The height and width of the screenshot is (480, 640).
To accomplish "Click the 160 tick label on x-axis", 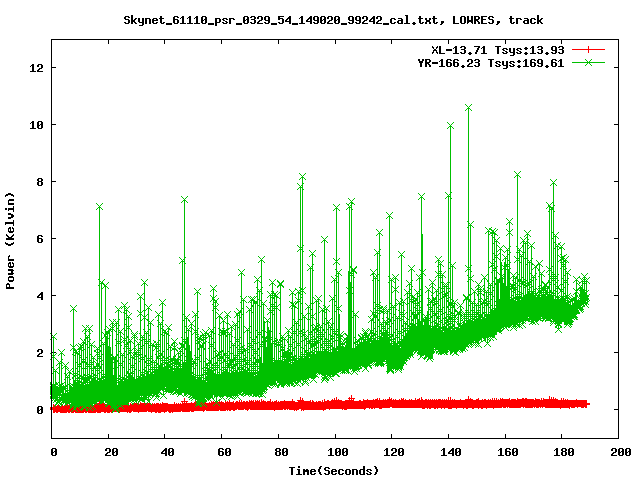I will (x=505, y=452).
